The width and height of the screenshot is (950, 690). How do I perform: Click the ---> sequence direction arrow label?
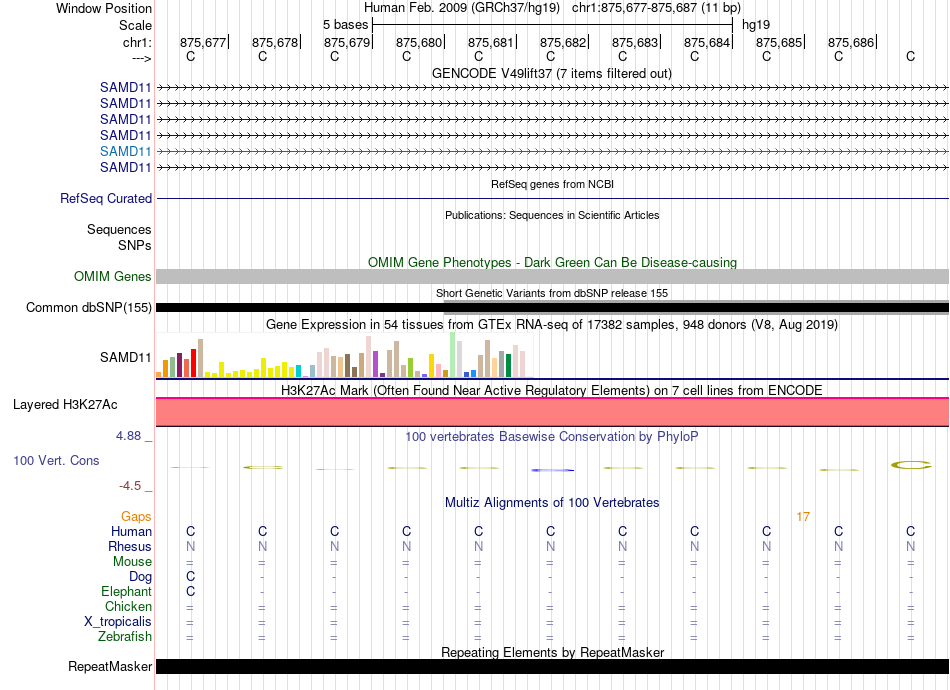[x=141, y=59]
